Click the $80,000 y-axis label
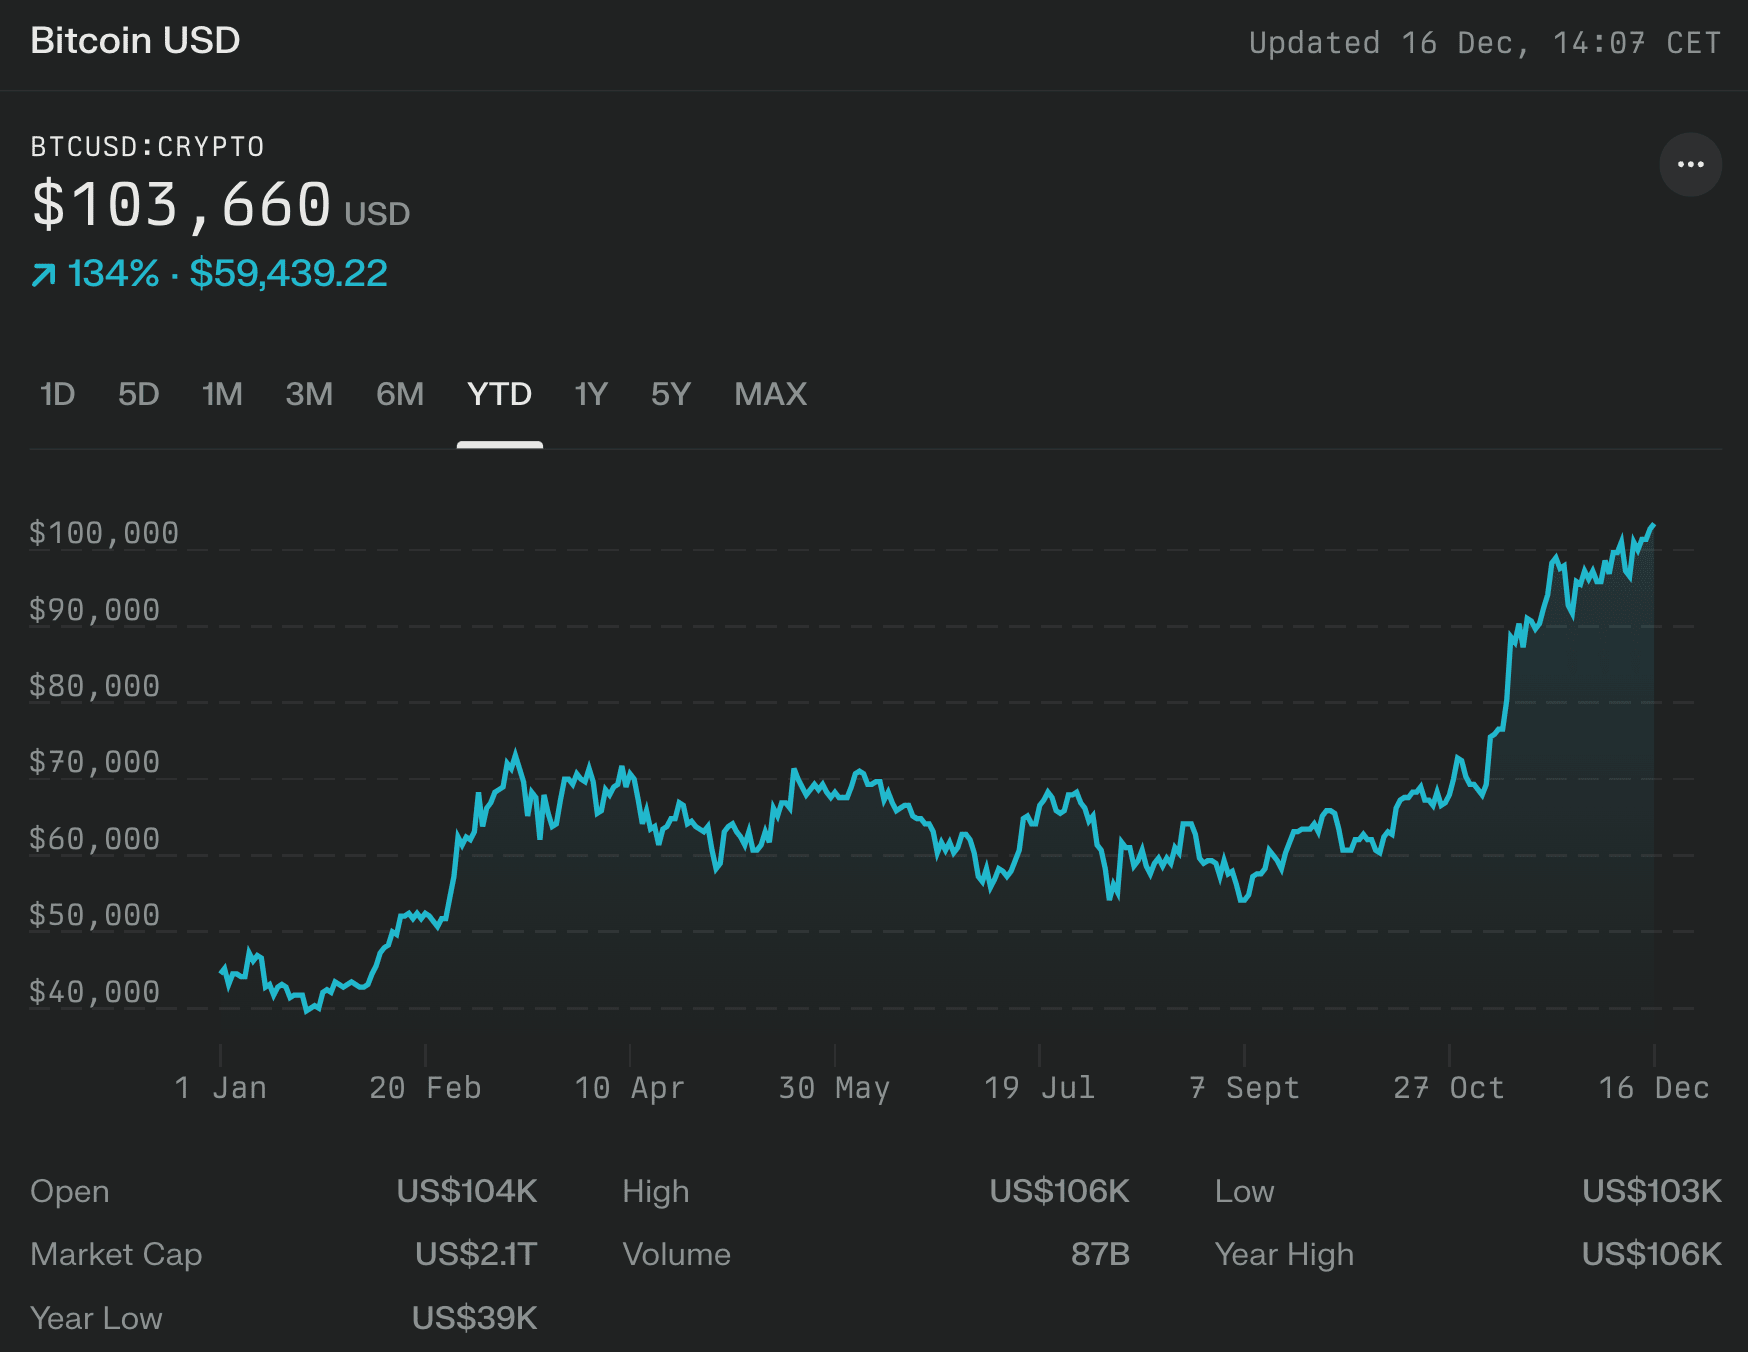 pos(95,686)
